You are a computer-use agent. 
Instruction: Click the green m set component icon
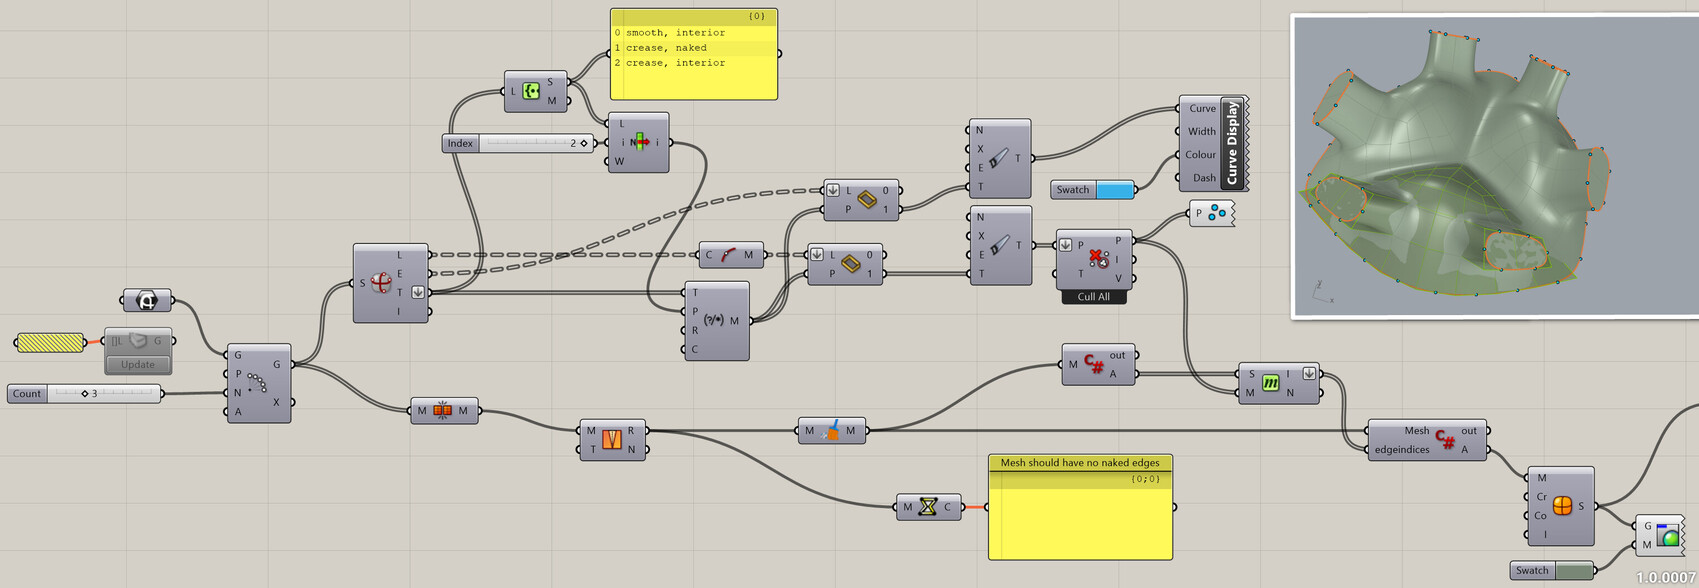tap(1270, 383)
